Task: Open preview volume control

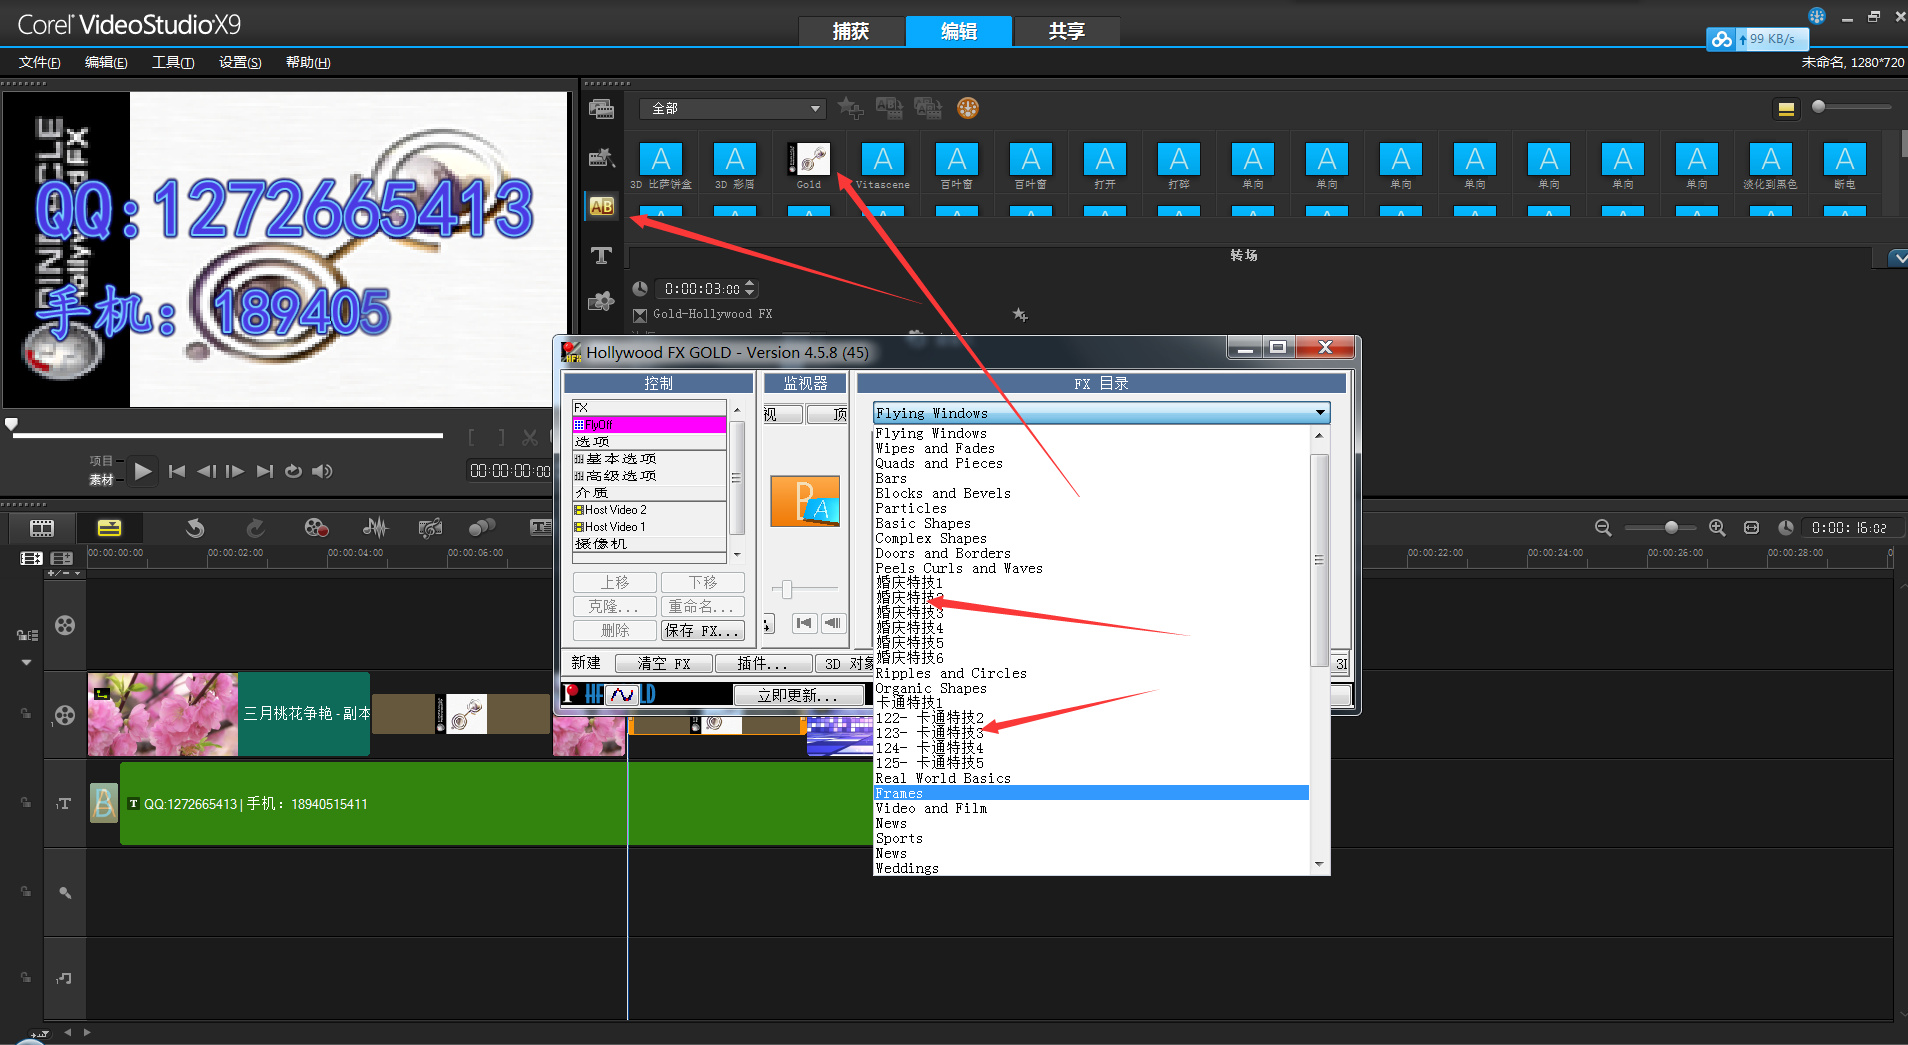Action: point(322,471)
